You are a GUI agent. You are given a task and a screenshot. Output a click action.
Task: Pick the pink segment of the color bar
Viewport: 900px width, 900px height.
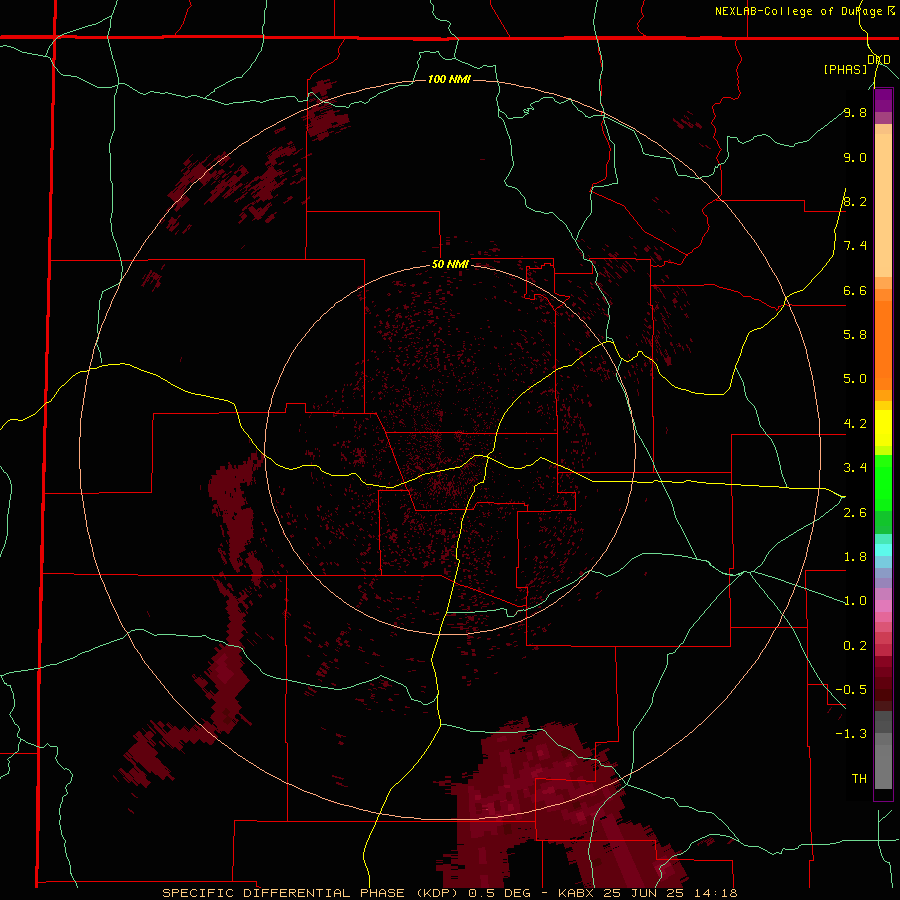[x=883, y=606]
